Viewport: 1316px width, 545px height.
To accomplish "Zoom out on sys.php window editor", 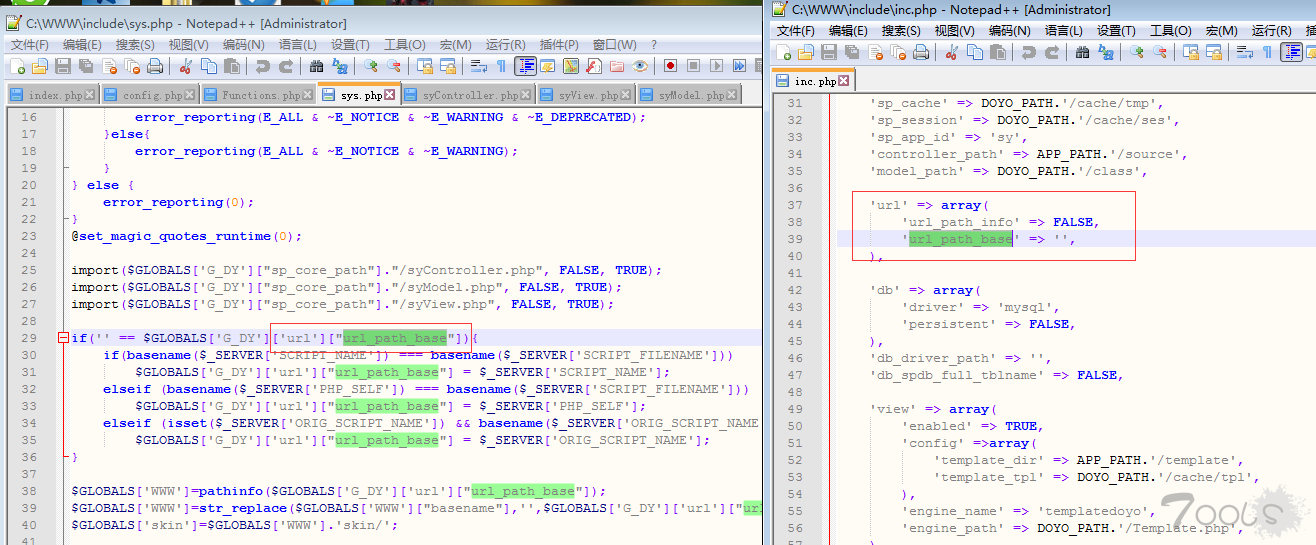I will [x=394, y=66].
